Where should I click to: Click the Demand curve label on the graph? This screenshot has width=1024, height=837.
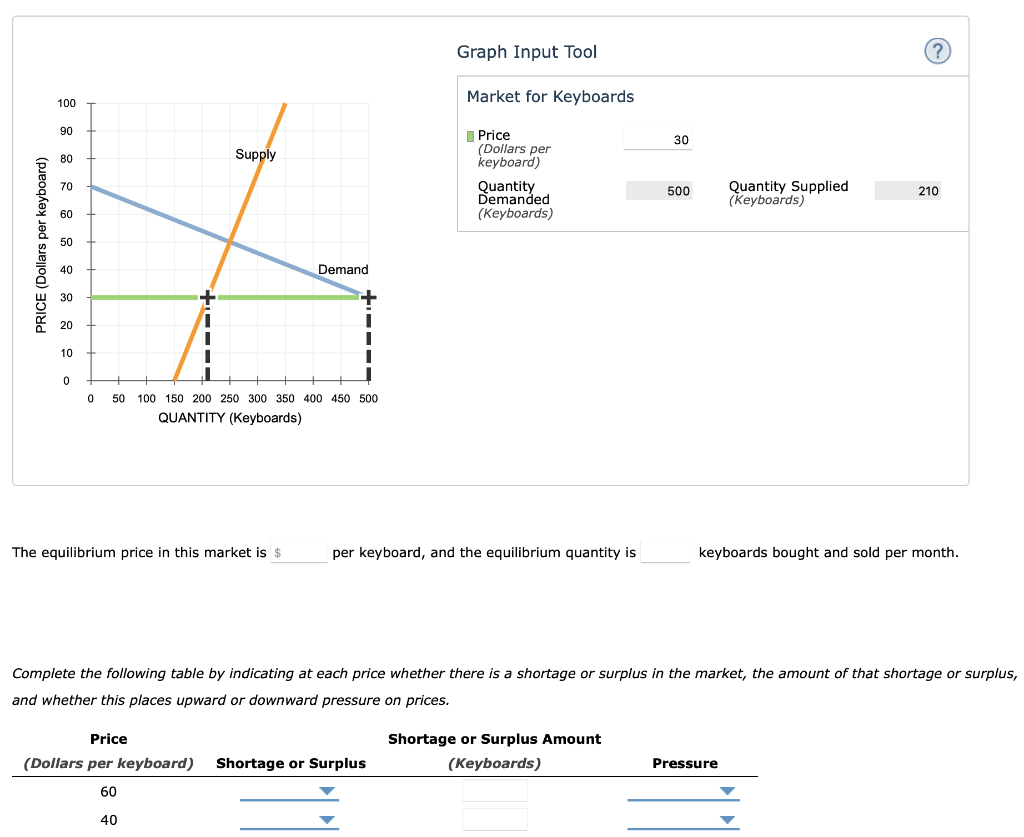point(342,269)
